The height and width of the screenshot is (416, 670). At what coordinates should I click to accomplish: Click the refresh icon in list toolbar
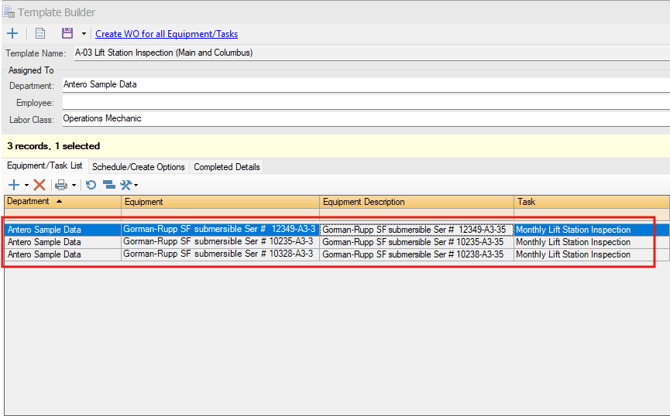pos(91,185)
